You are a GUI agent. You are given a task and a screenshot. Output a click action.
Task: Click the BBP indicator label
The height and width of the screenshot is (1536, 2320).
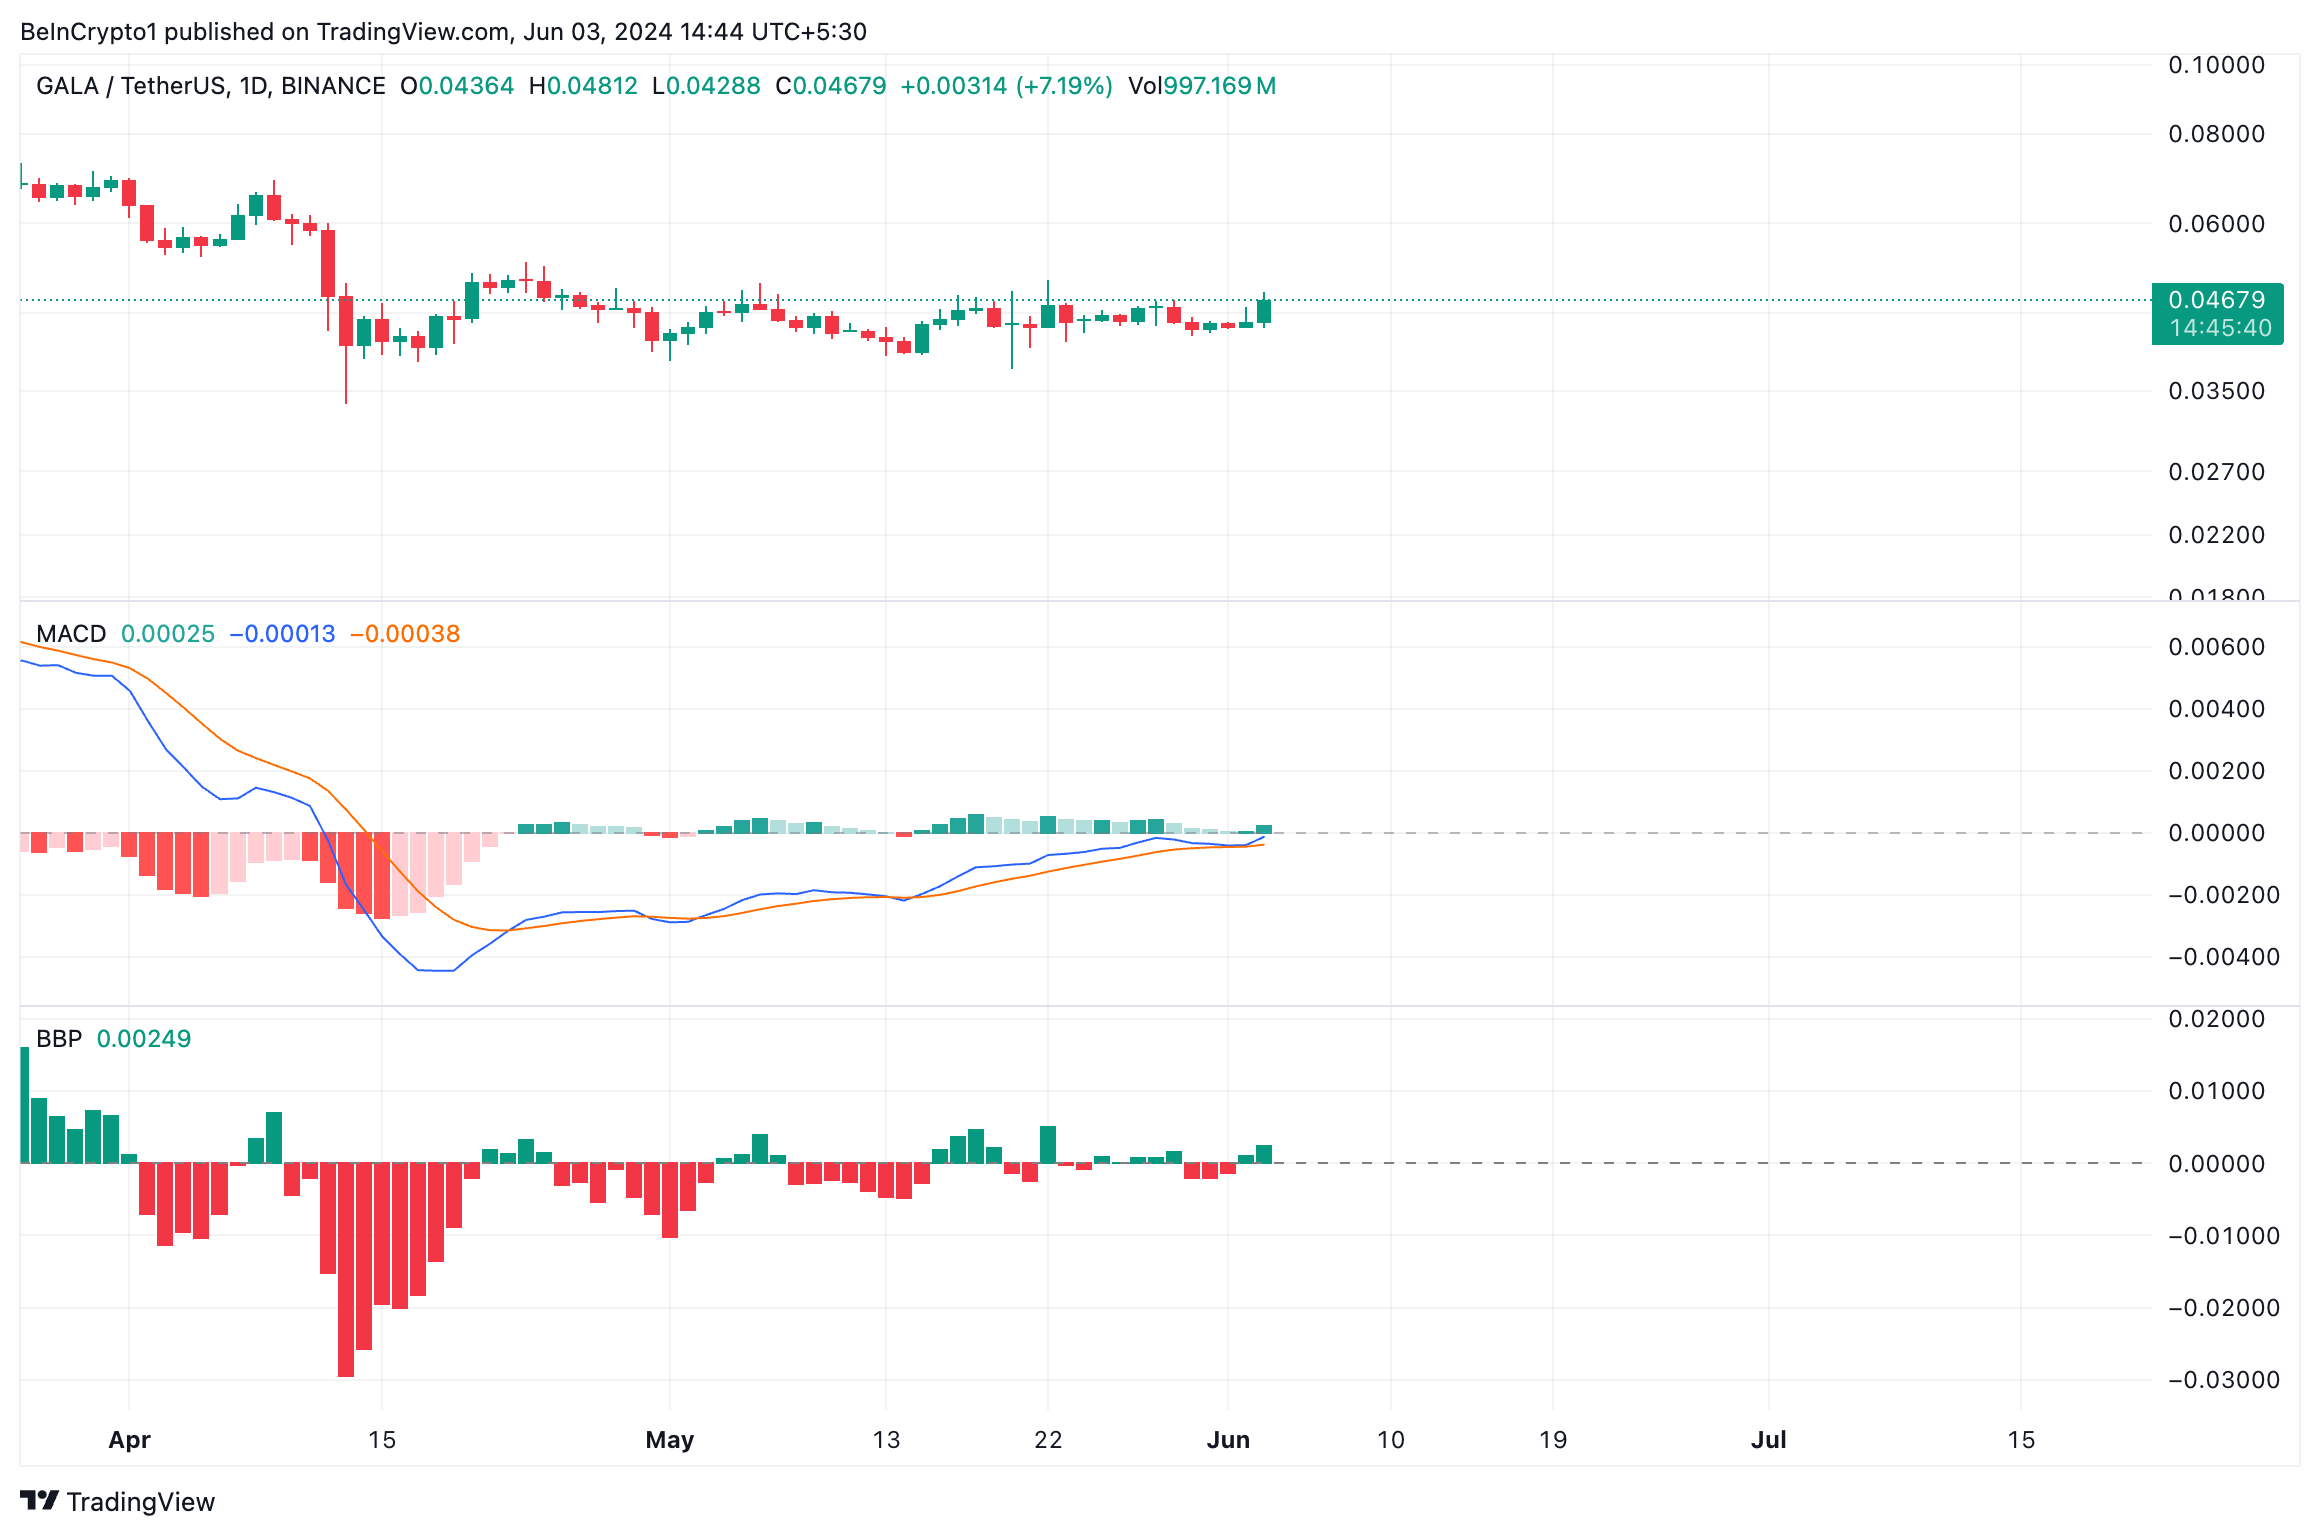(x=59, y=1039)
